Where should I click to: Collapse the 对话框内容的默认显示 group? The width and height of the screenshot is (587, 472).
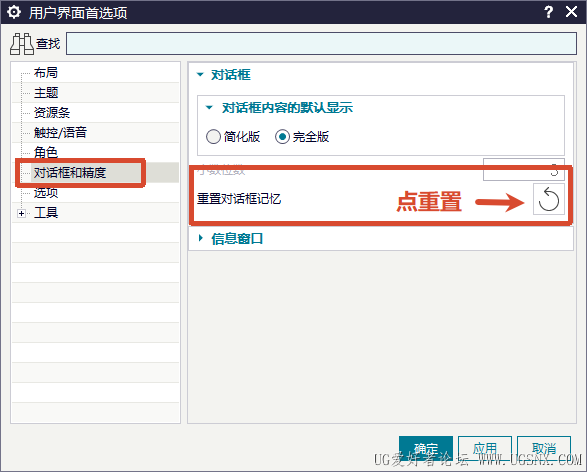(209, 108)
